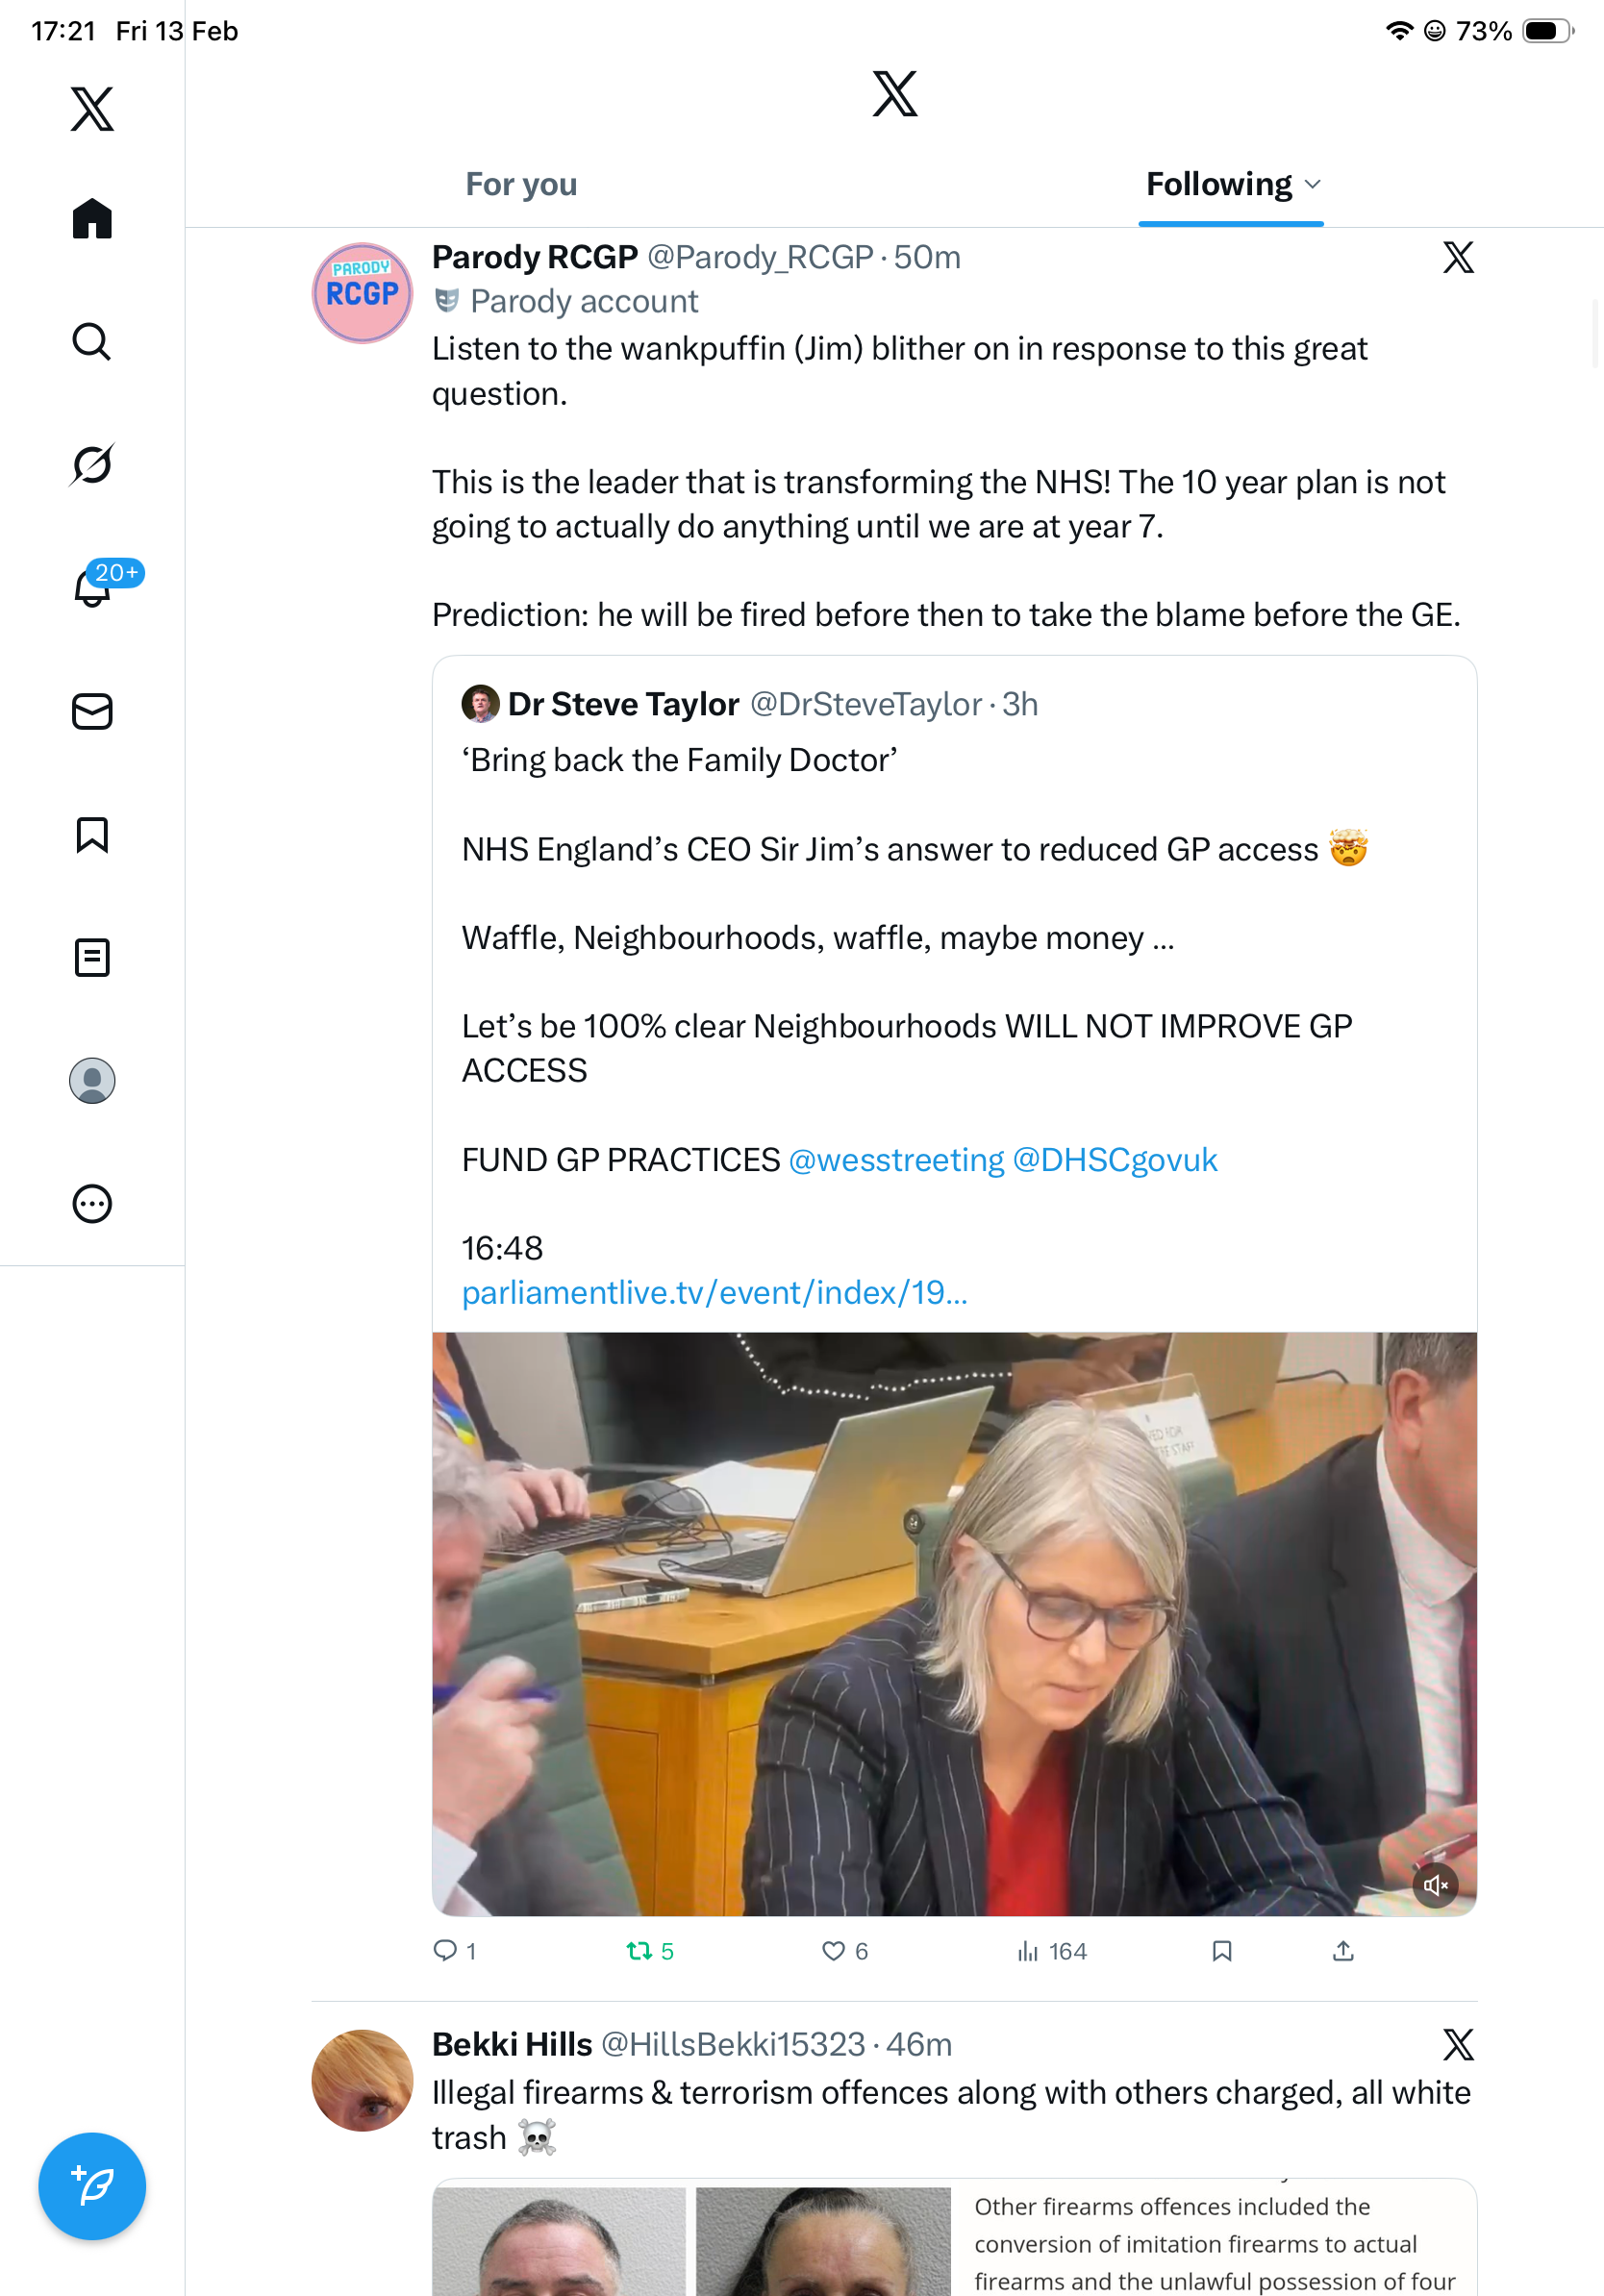
Task: Open the Parody RCGP profile avatar
Action: (x=362, y=293)
